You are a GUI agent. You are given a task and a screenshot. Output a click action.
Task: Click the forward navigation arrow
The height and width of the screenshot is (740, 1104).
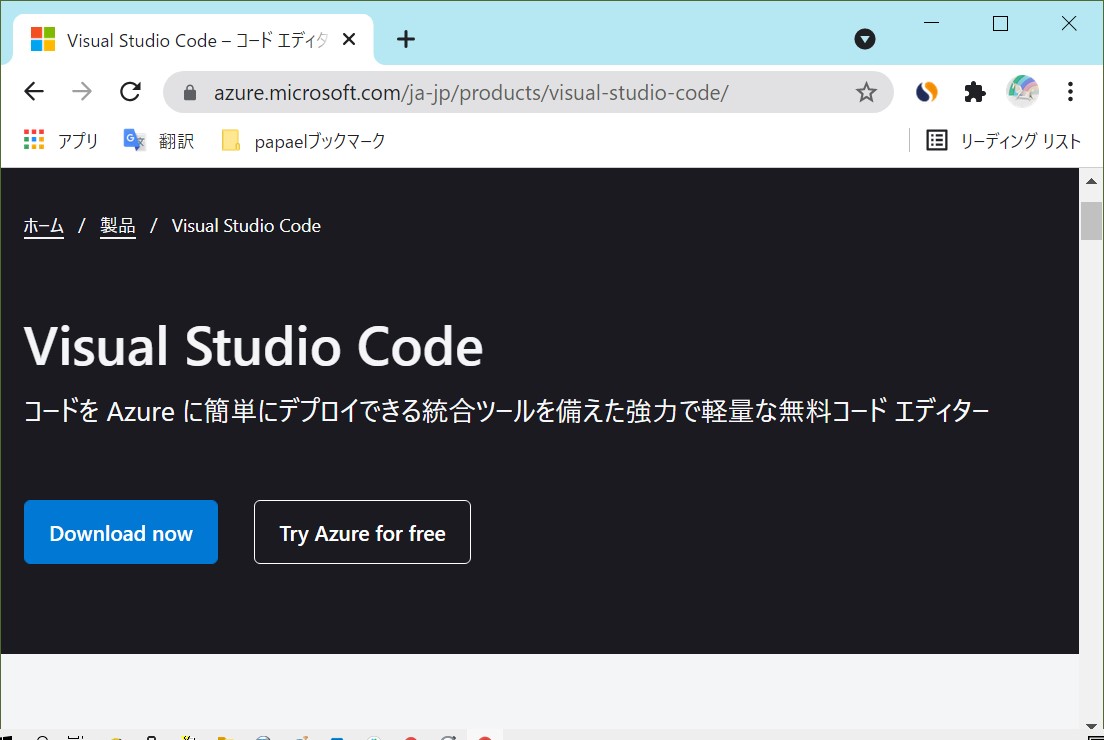click(x=82, y=92)
